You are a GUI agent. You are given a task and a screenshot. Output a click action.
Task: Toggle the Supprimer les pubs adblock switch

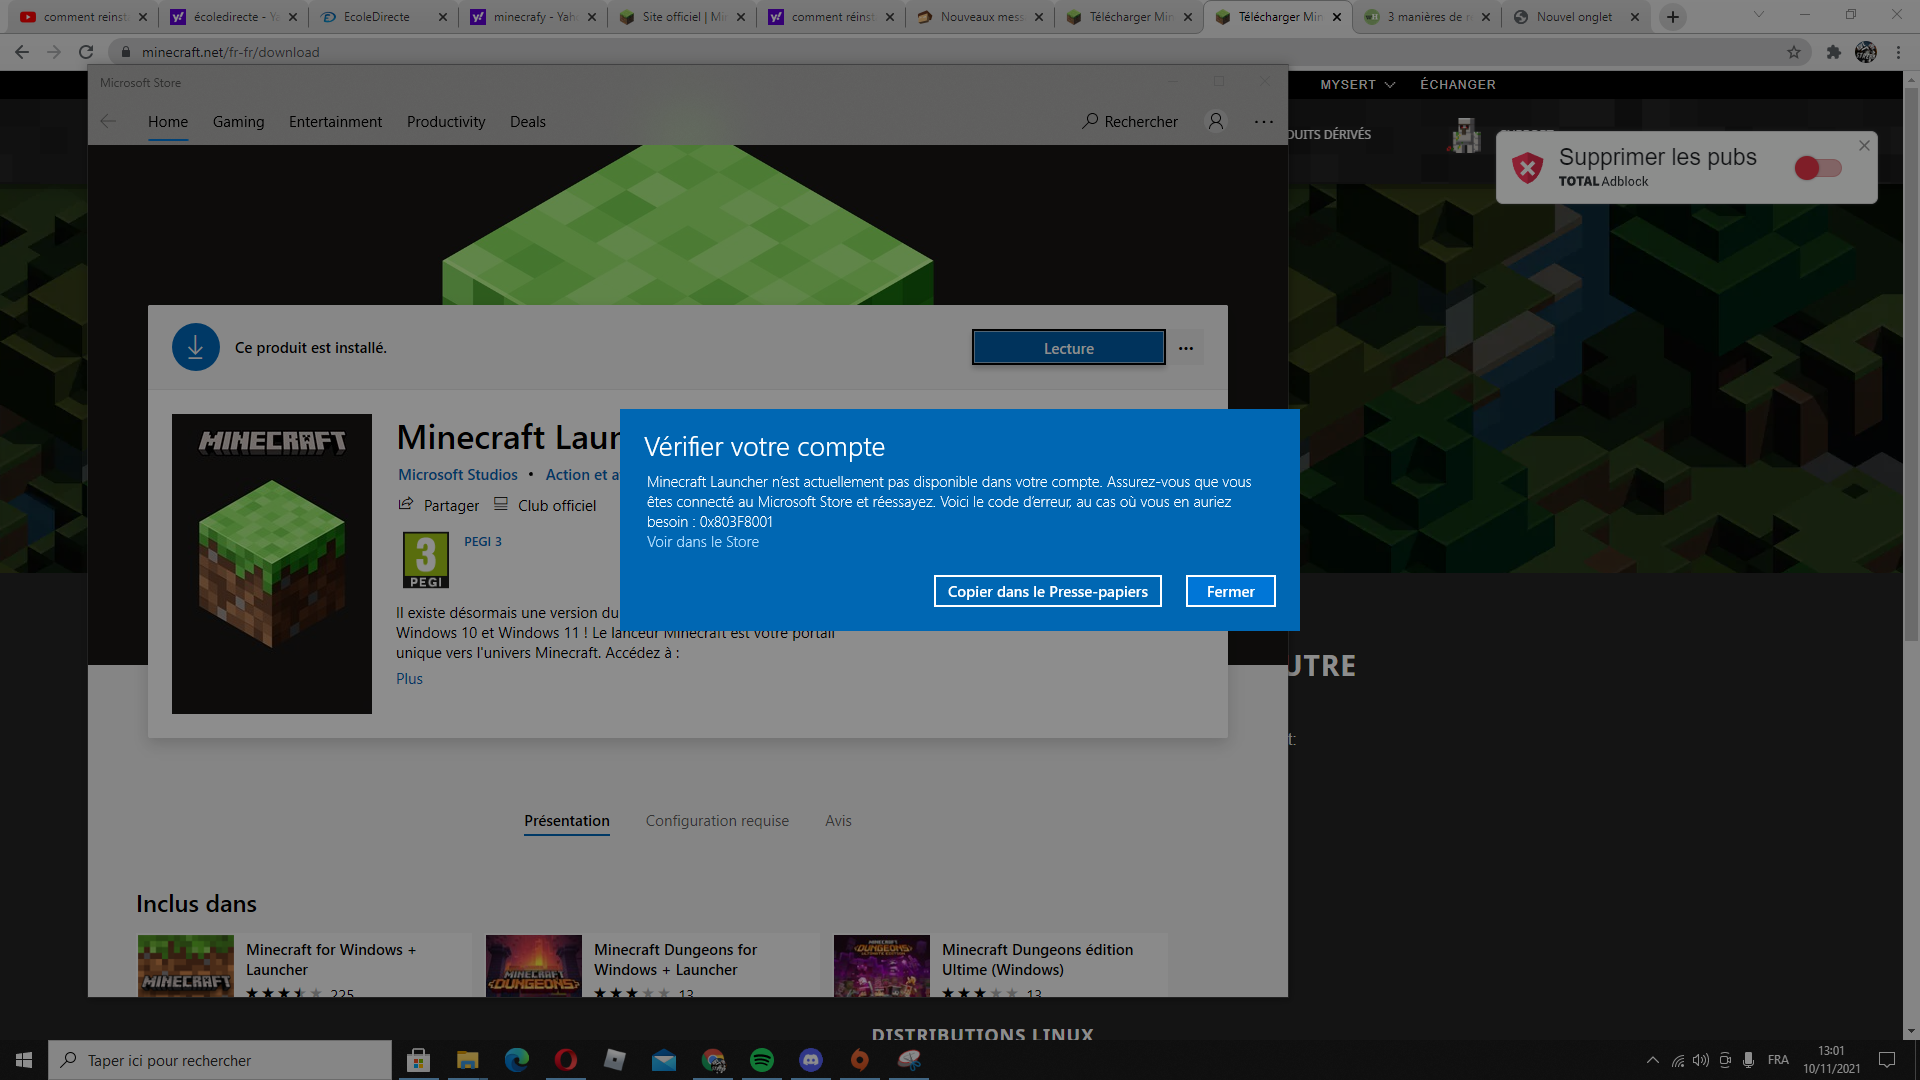(x=1818, y=168)
